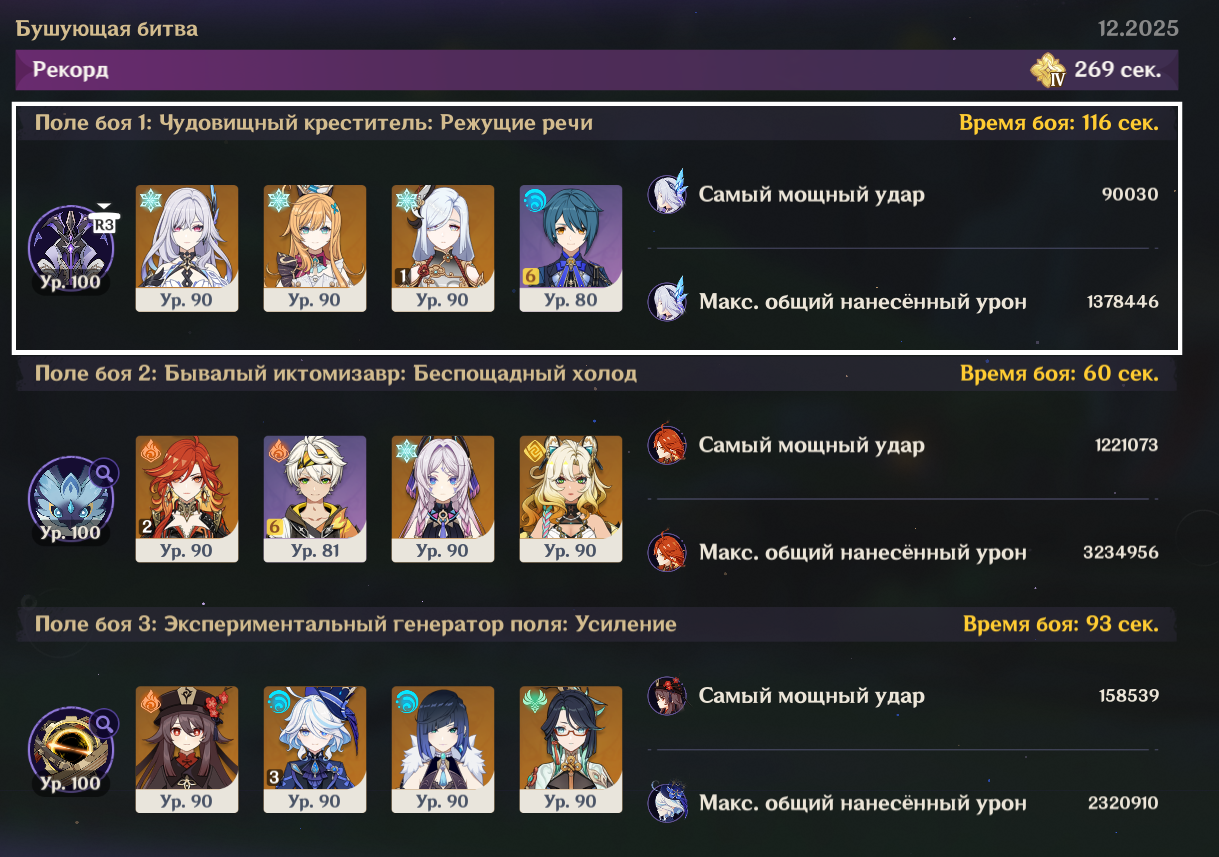Click the Battlefield 1 boss icon with R3 badge
Viewport: 1219px width, 857px height.
[71, 248]
